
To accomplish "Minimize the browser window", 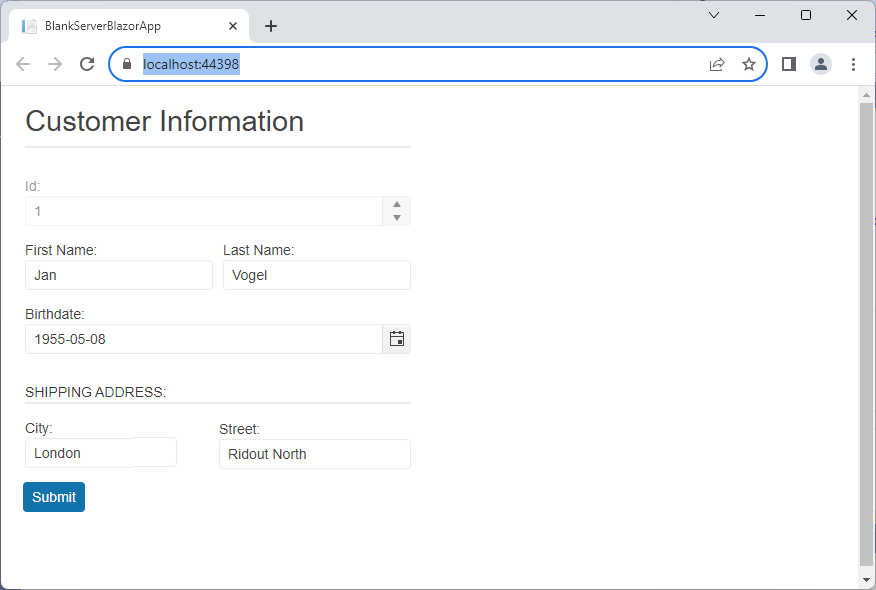I will click(x=760, y=15).
